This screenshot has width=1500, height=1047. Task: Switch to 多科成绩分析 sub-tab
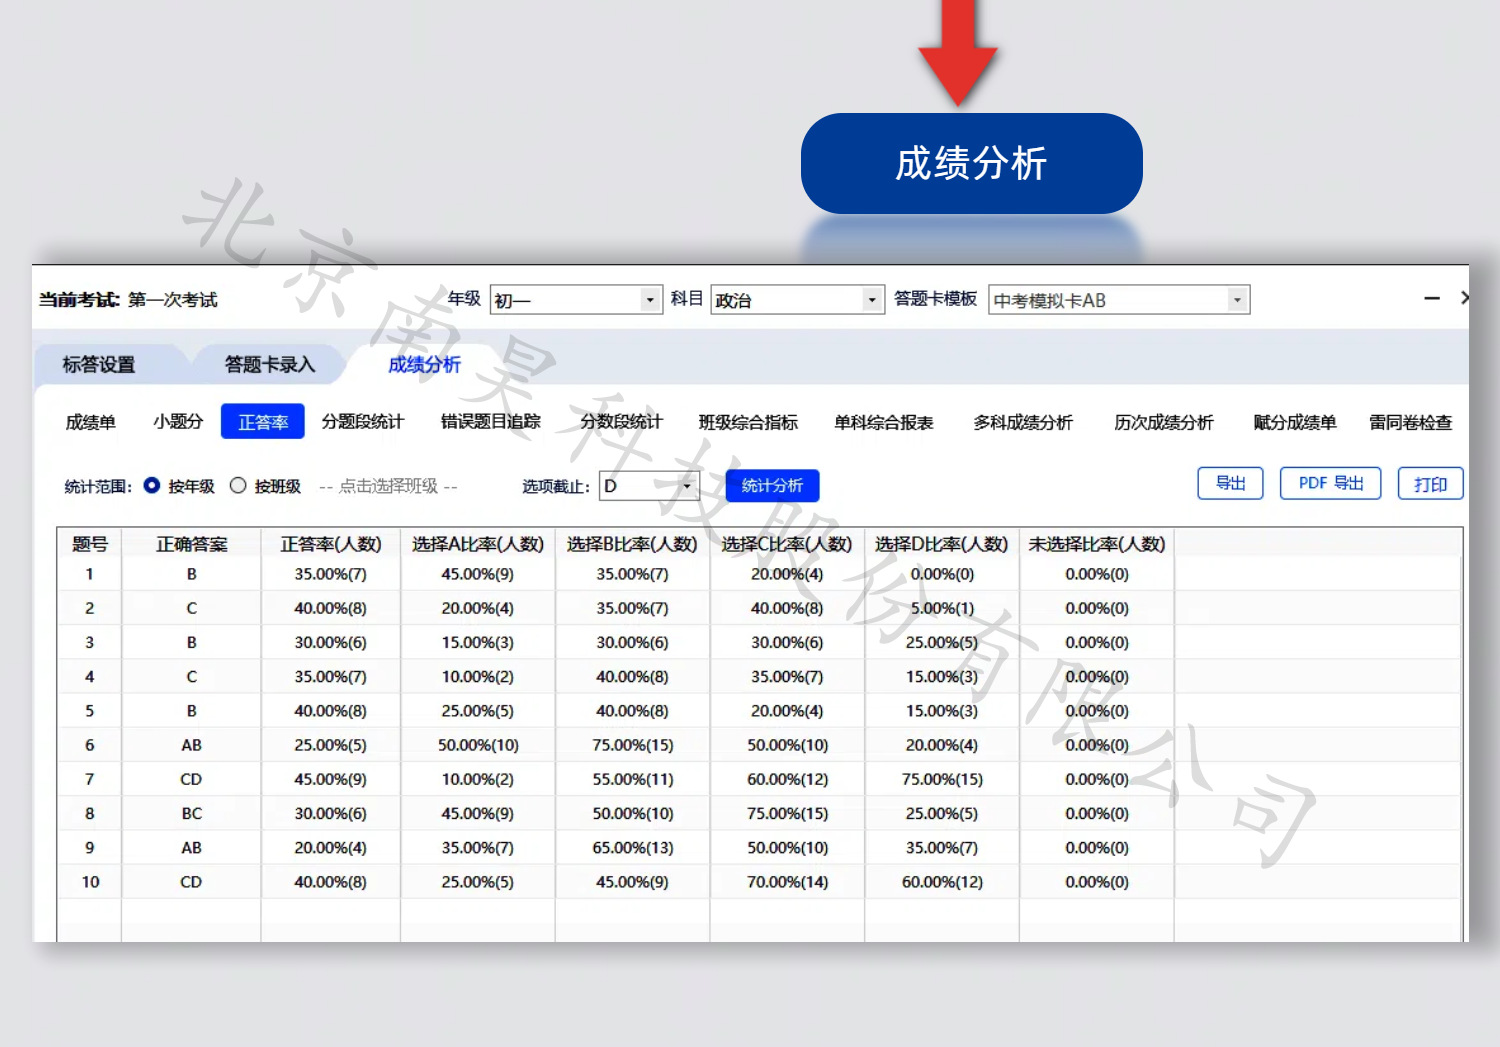1023,422
